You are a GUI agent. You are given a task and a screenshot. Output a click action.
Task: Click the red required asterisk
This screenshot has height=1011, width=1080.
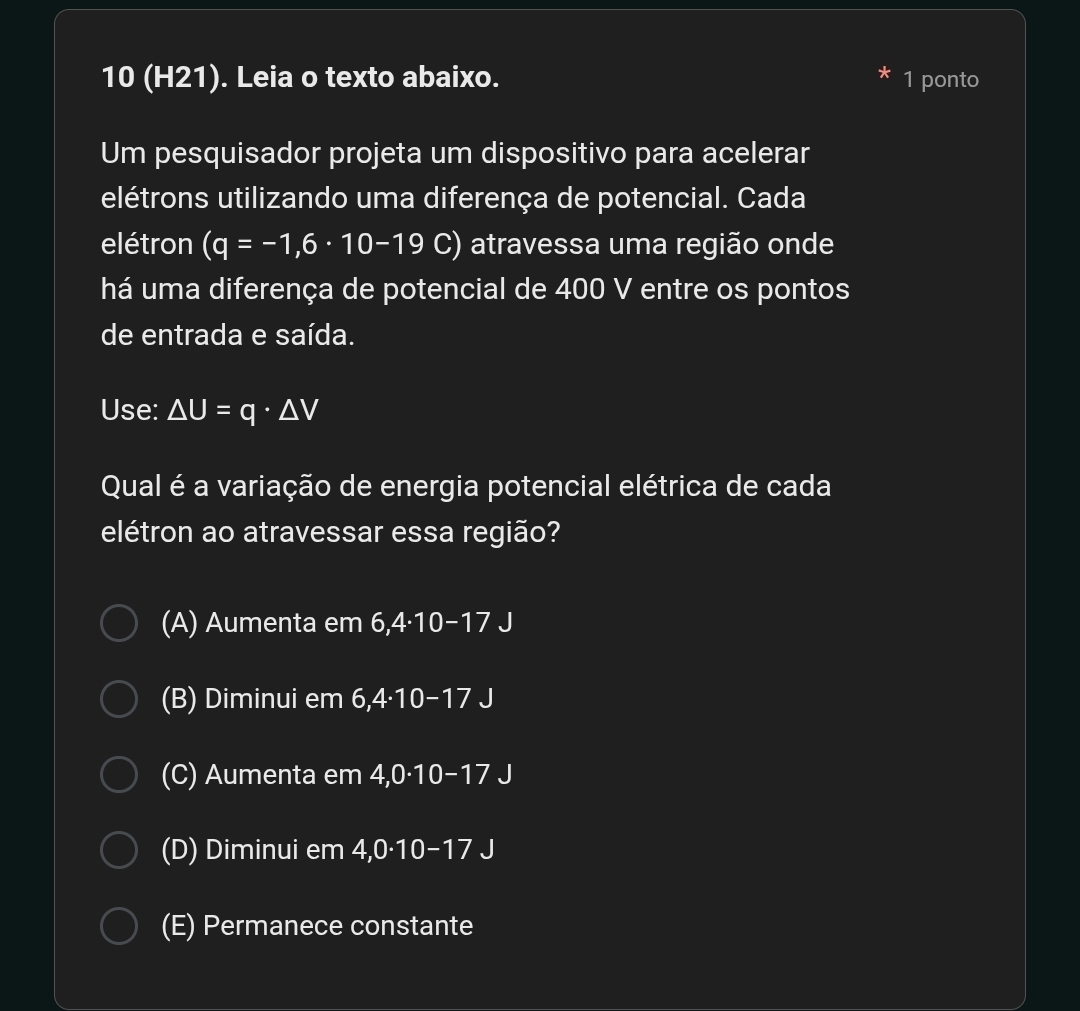[884, 74]
